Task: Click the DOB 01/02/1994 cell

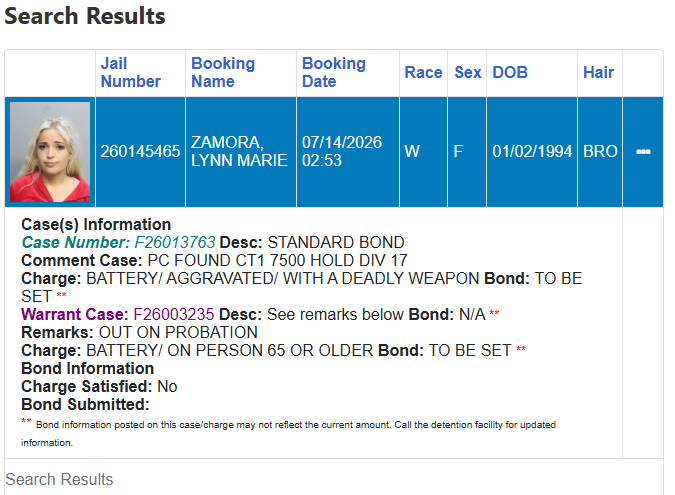Action: coord(532,152)
